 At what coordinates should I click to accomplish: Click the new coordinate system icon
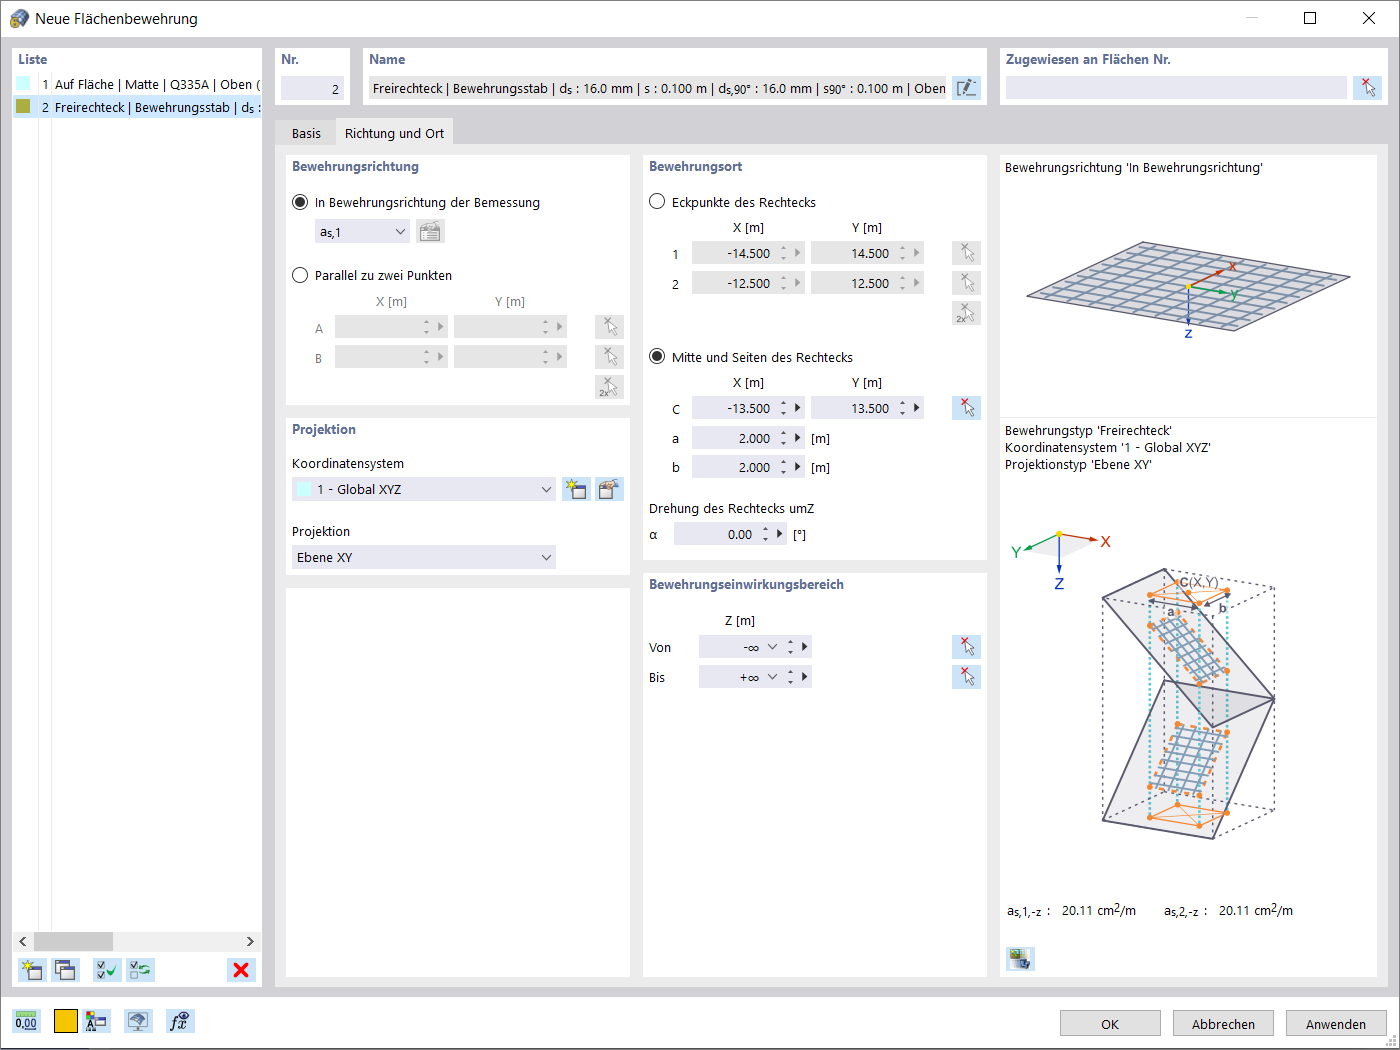coord(576,489)
